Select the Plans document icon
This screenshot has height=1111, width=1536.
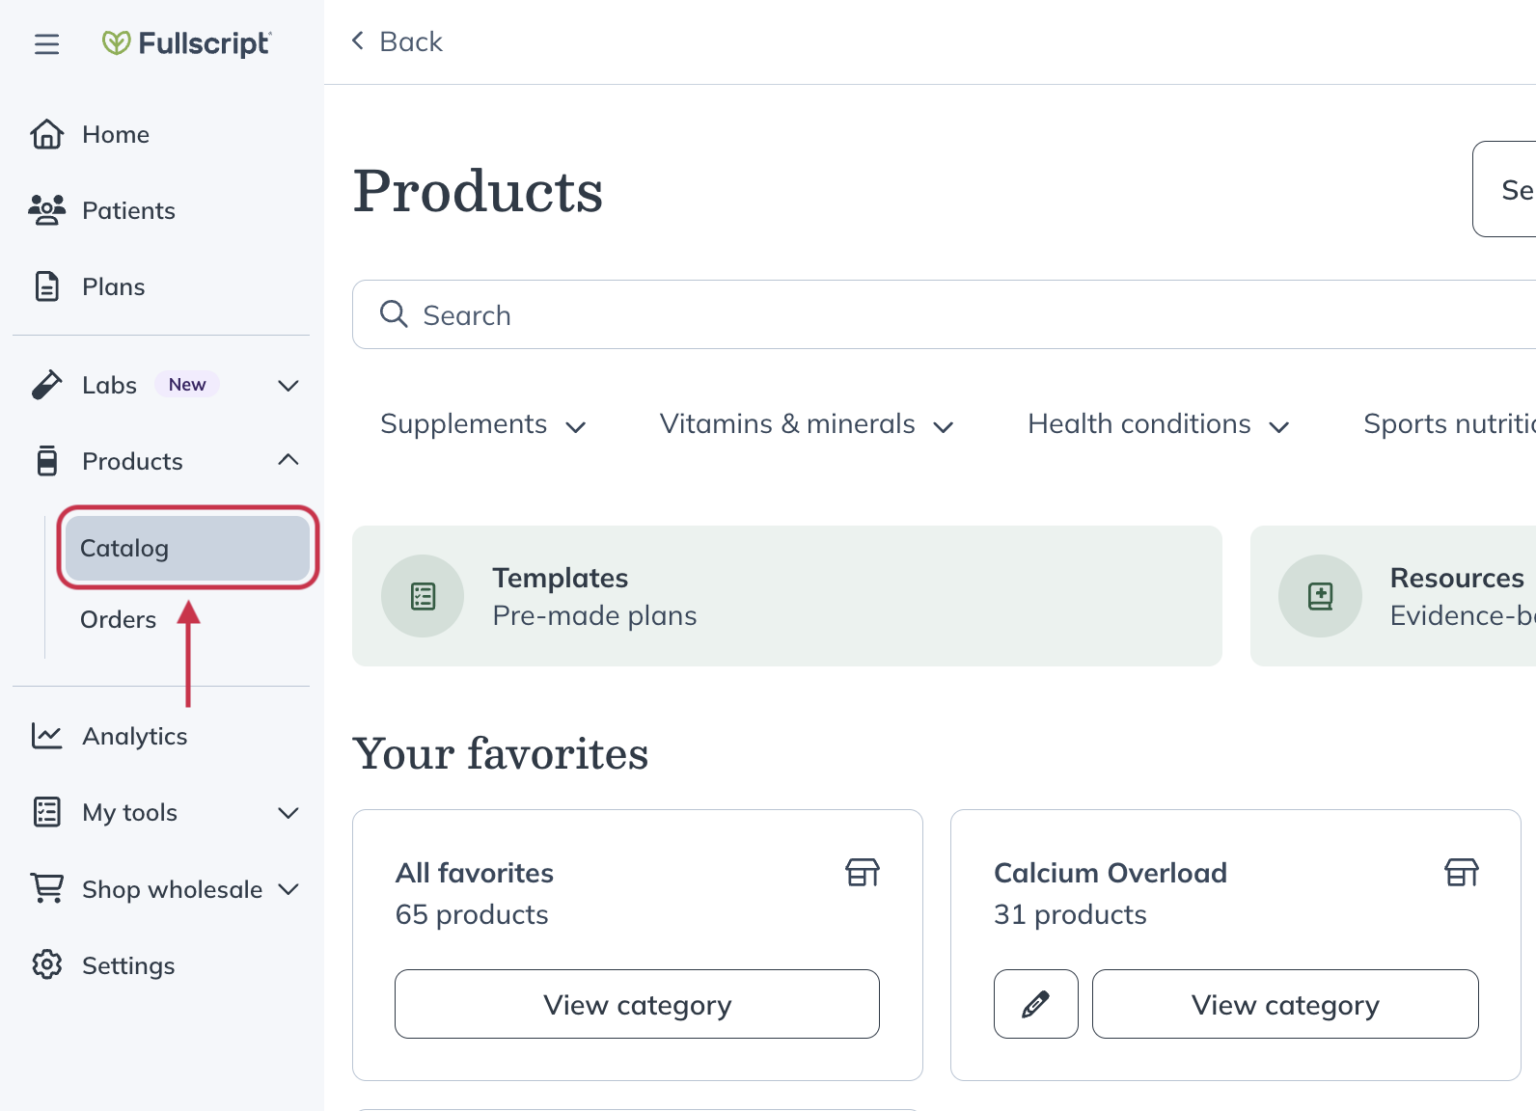47,286
